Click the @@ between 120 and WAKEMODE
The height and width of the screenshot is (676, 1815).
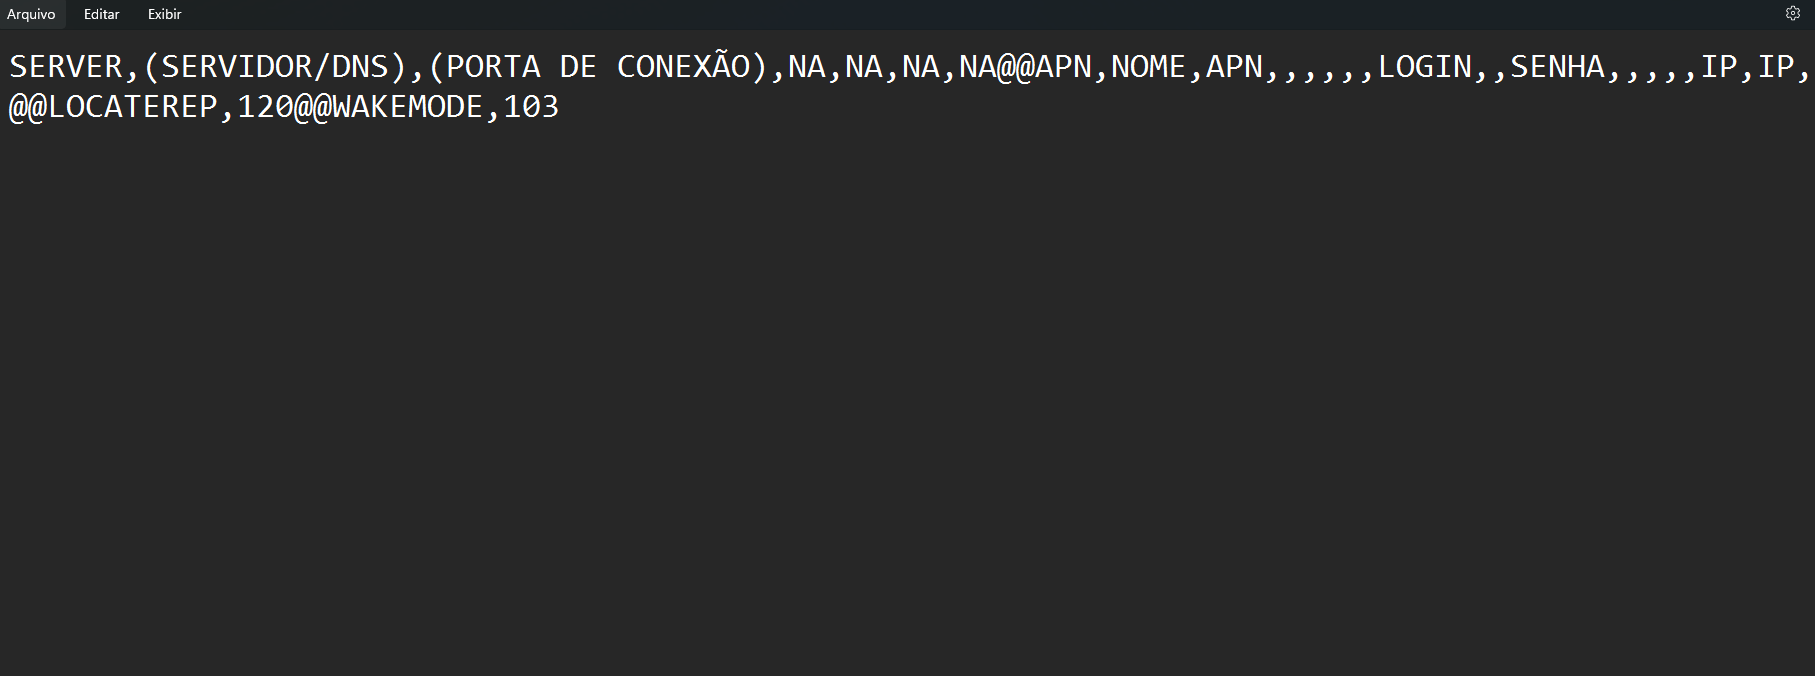pos(313,107)
